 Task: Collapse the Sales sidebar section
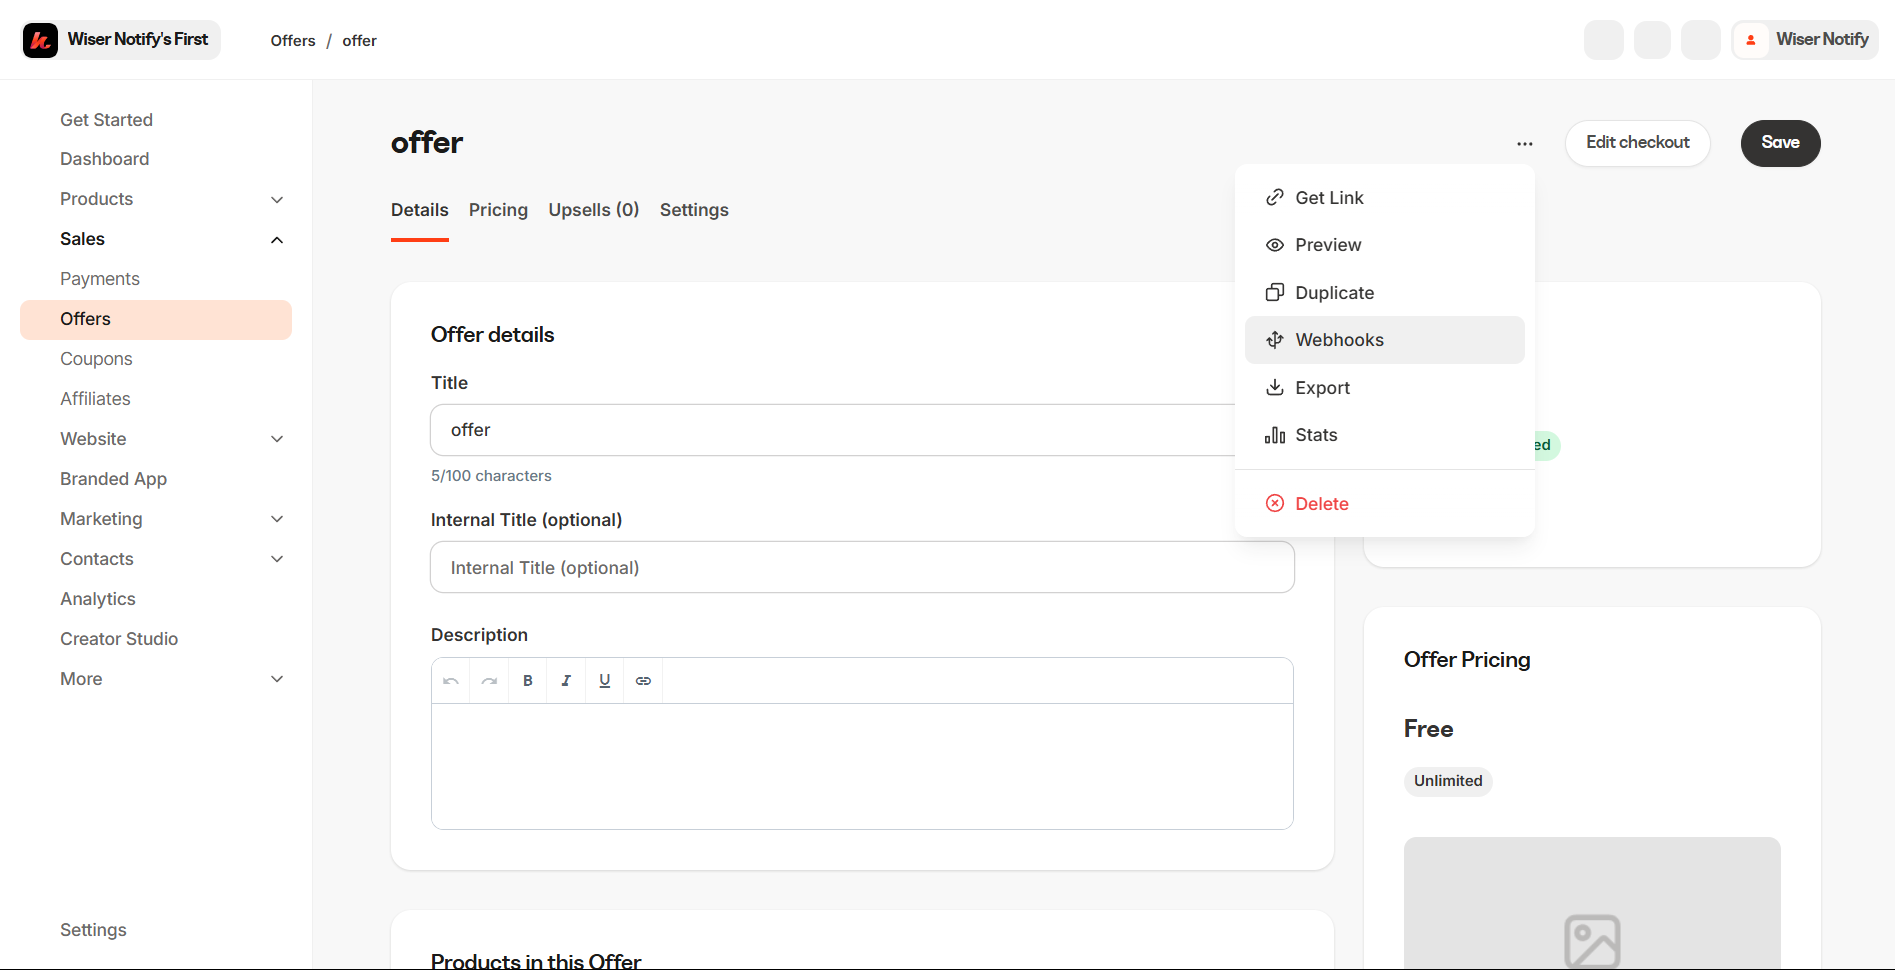(x=277, y=240)
